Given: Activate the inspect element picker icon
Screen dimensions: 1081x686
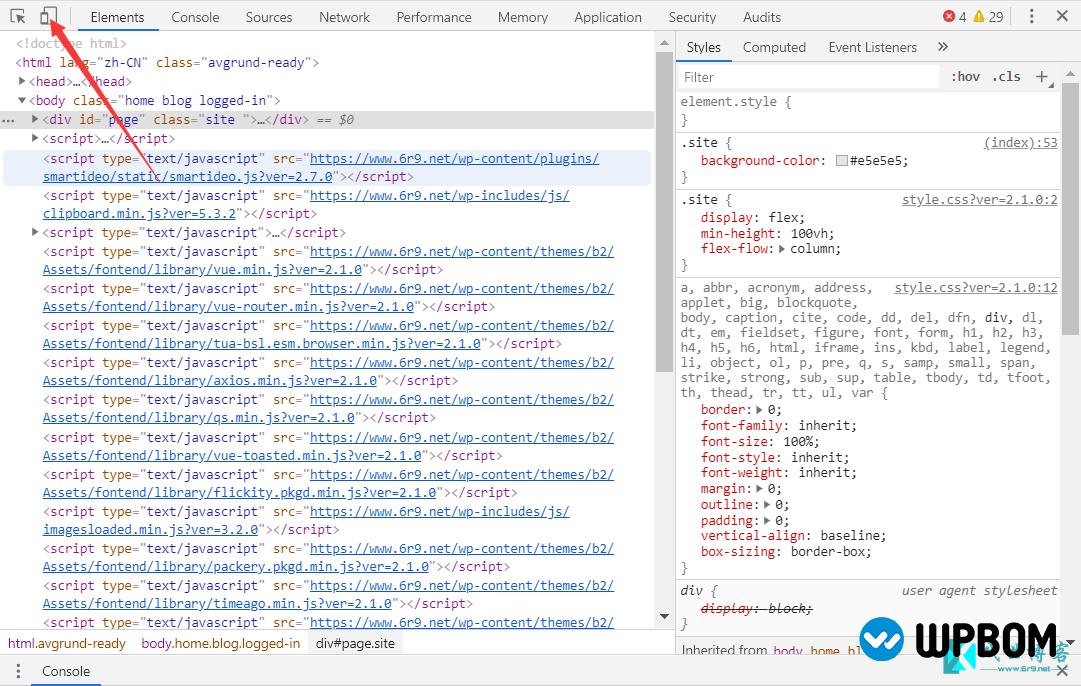Looking at the screenshot, I should (18, 16).
